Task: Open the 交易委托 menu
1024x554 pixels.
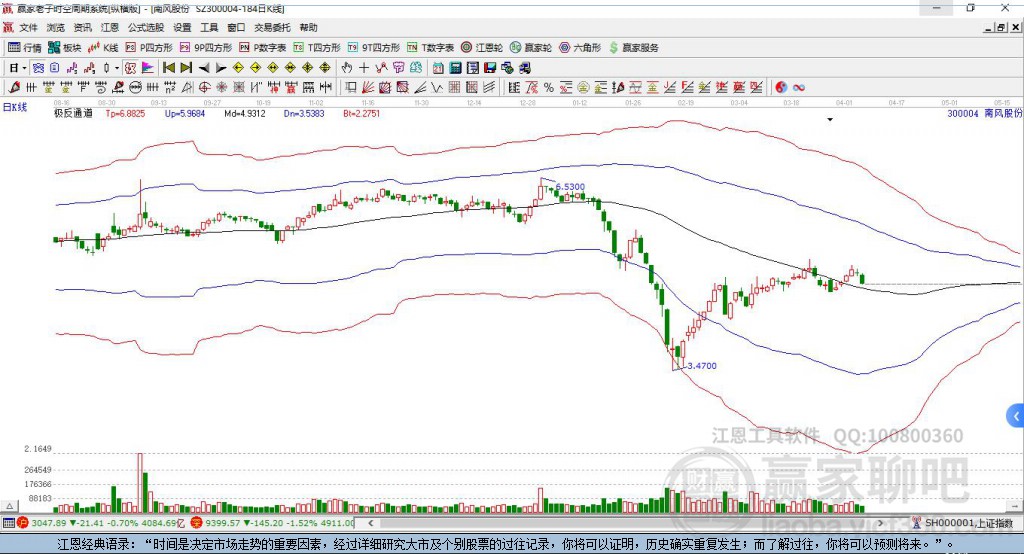Action: coord(272,27)
